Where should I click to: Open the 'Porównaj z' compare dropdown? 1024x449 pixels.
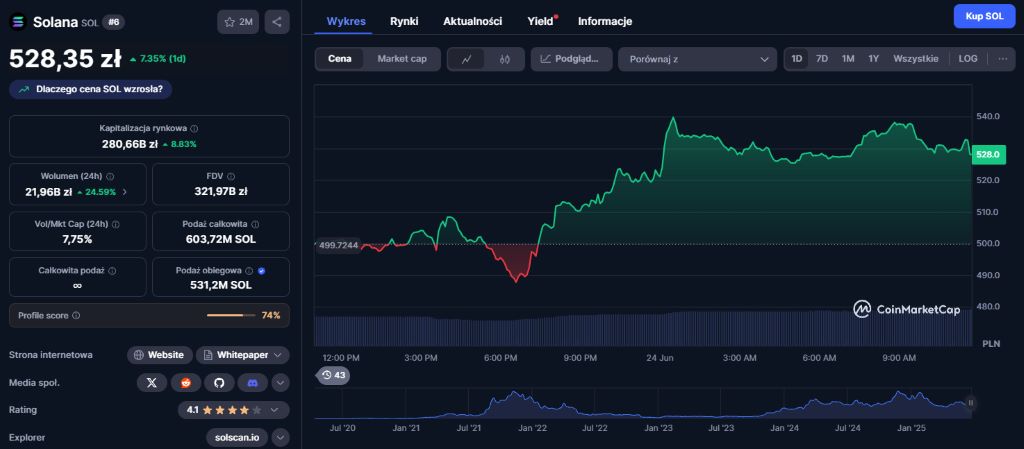[696, 59]
